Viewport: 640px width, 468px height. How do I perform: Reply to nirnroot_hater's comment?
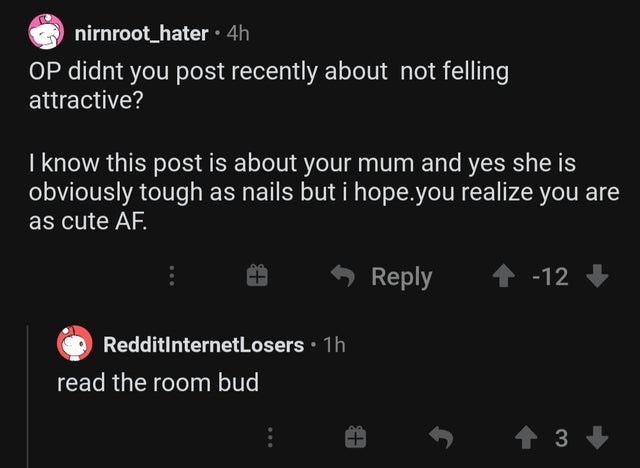[388, 277]
